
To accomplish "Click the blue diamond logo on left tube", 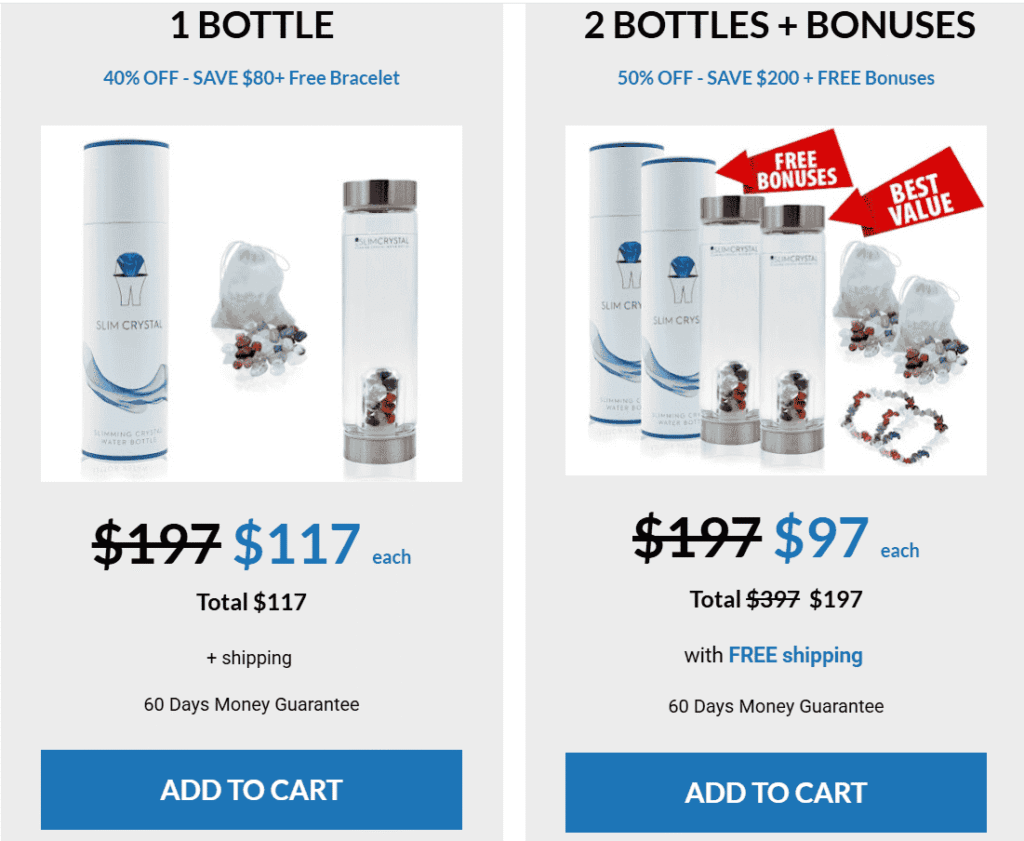I will click(129, 264).
